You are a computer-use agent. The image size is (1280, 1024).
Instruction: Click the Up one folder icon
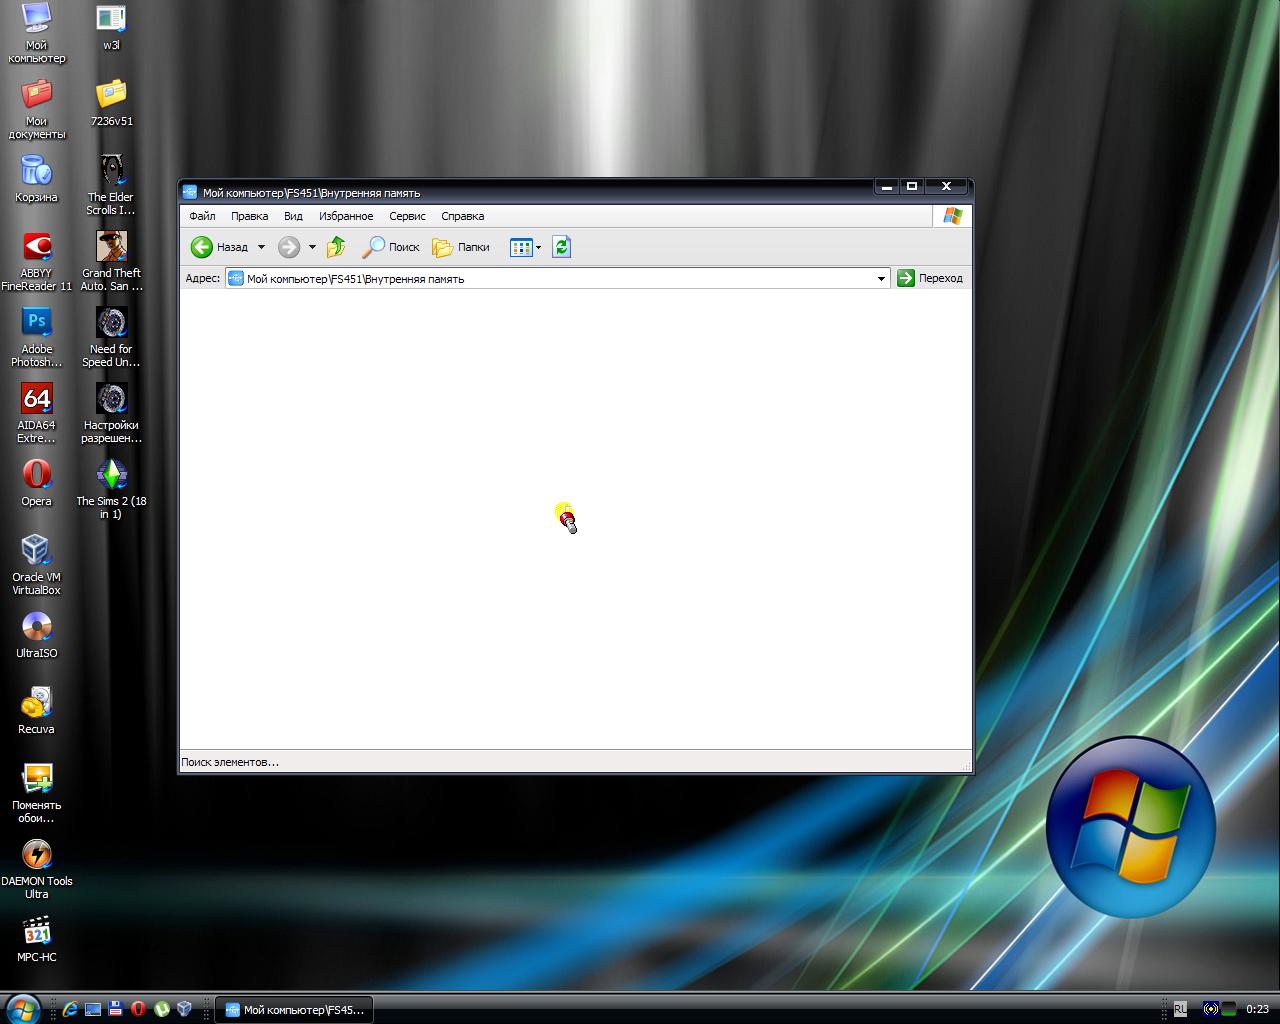click(336, 247)
